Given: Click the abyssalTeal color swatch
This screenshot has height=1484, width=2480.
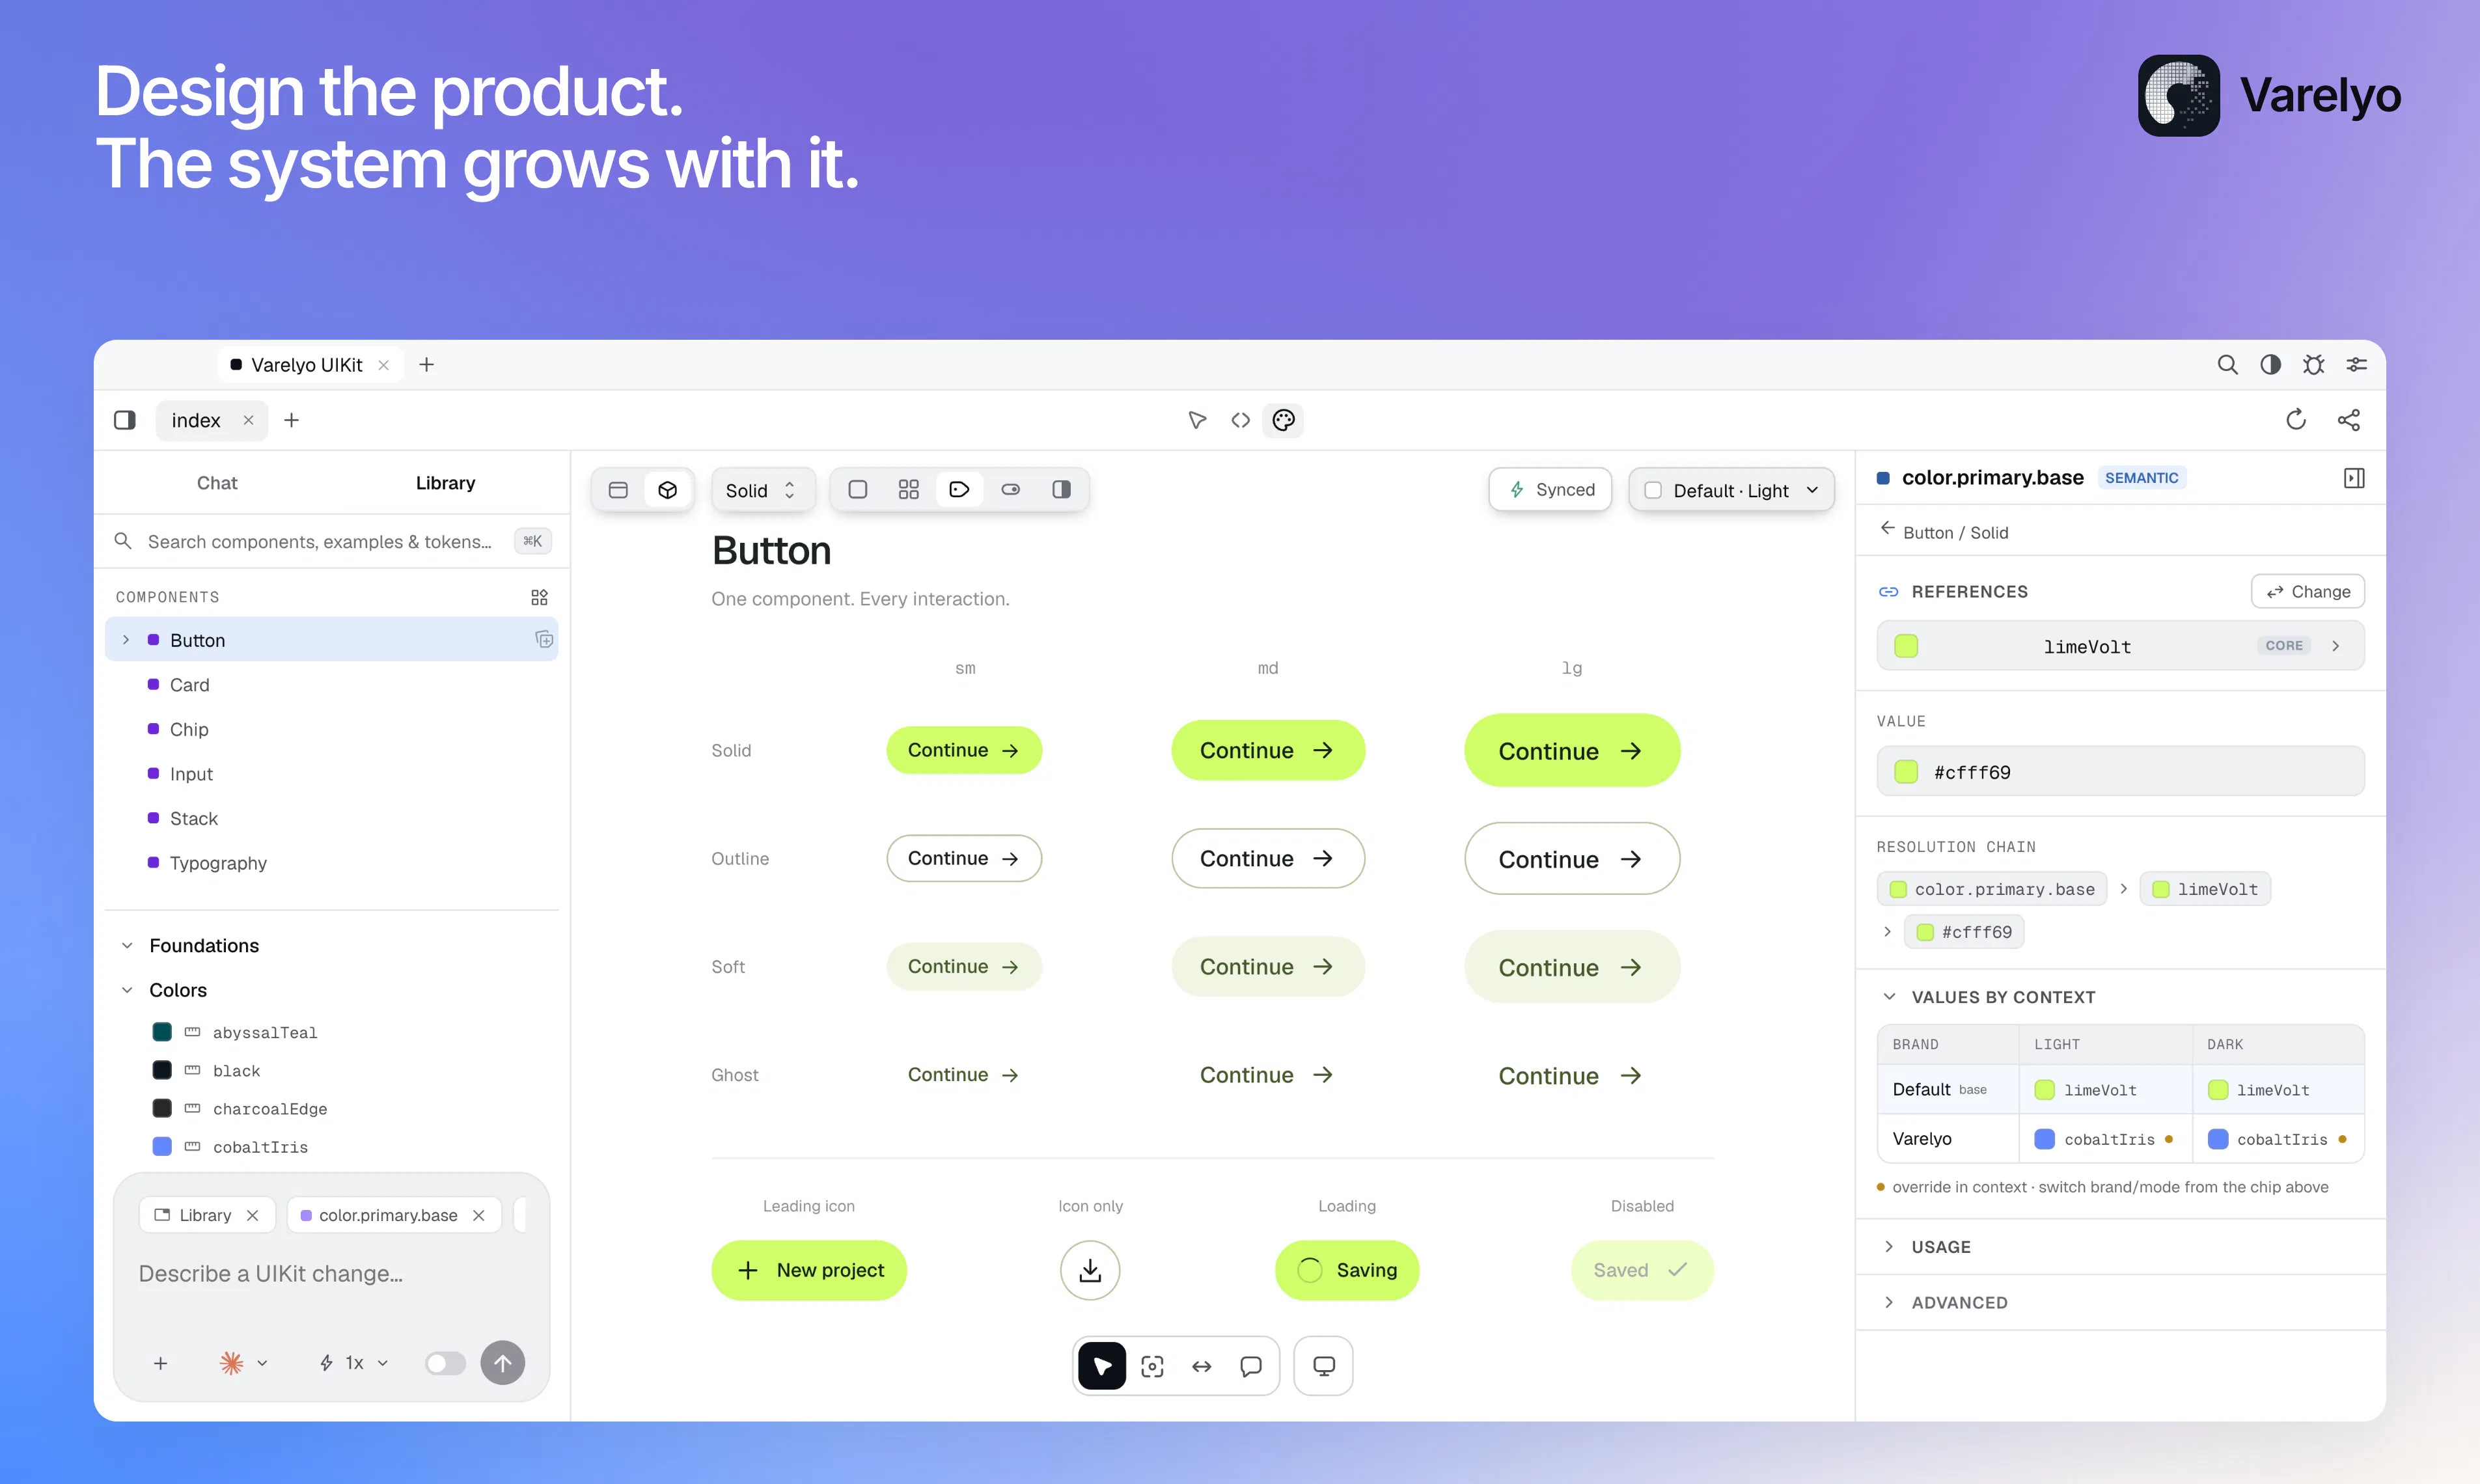Looking at the screenshot, I should (162, 1032).
